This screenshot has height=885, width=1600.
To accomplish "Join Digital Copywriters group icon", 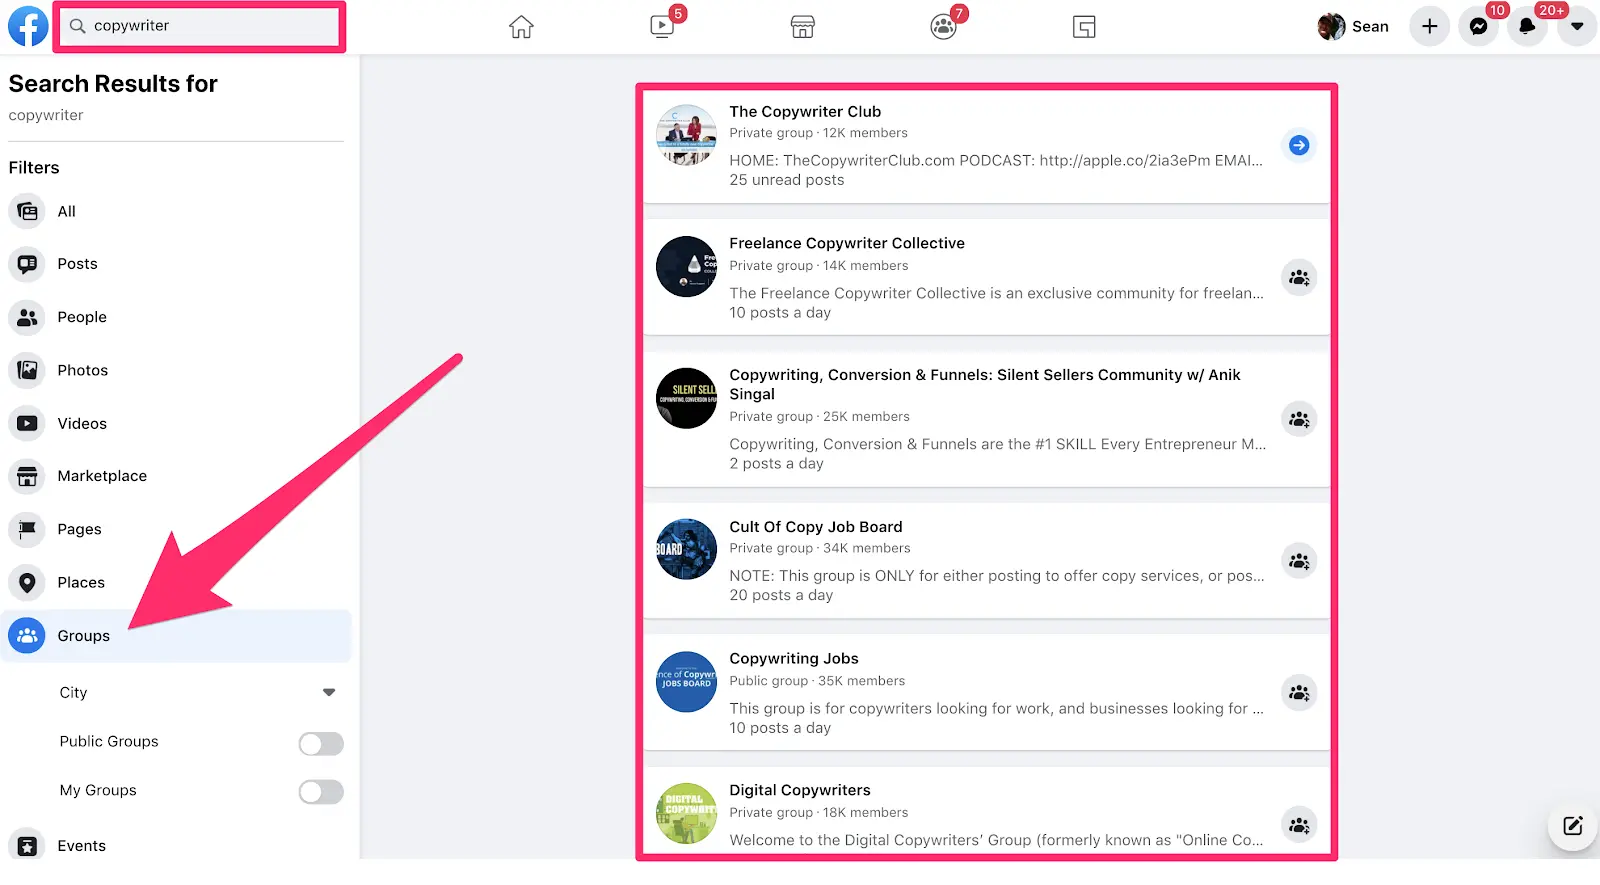I will (1299, 825).
